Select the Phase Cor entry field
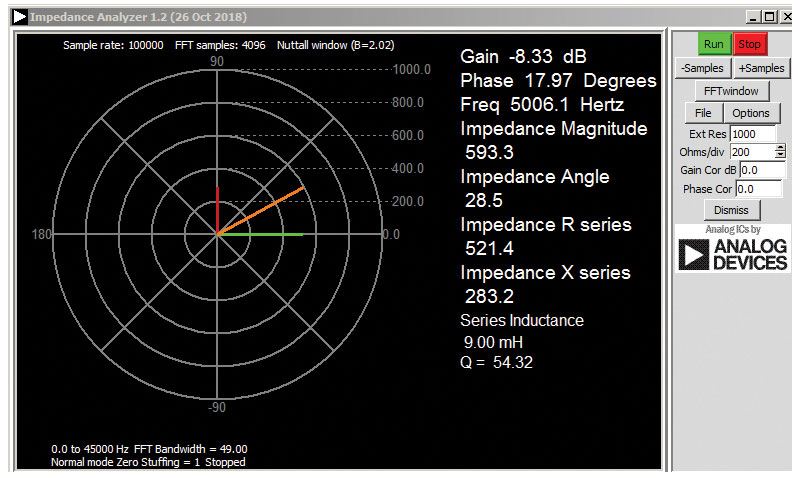 (x=760, y=189)
